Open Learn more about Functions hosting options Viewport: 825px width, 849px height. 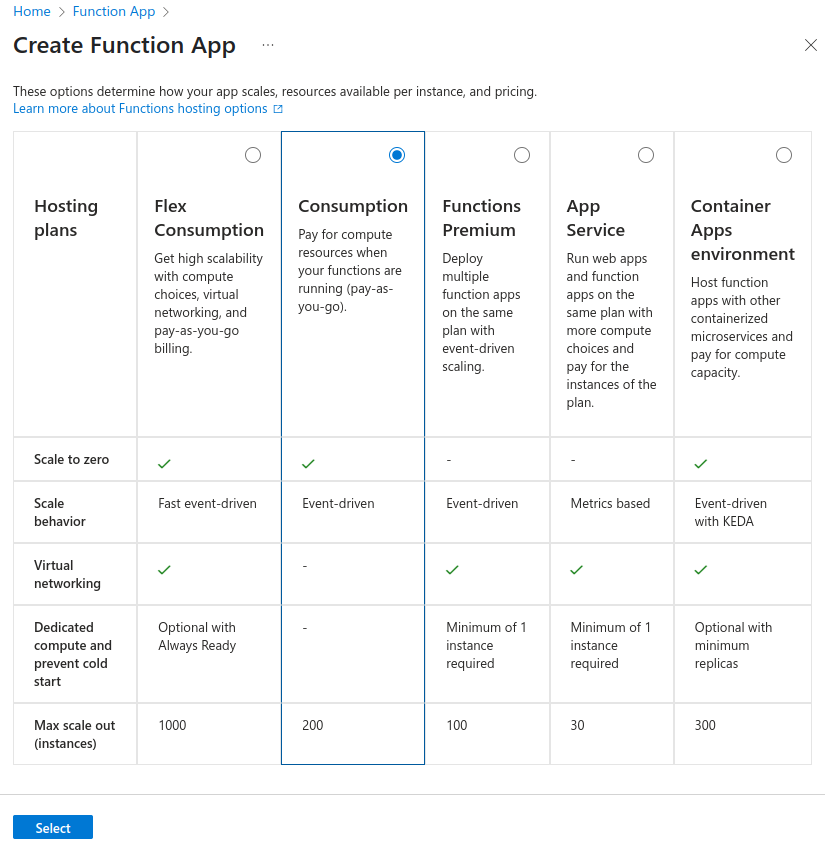coord(140,108)
